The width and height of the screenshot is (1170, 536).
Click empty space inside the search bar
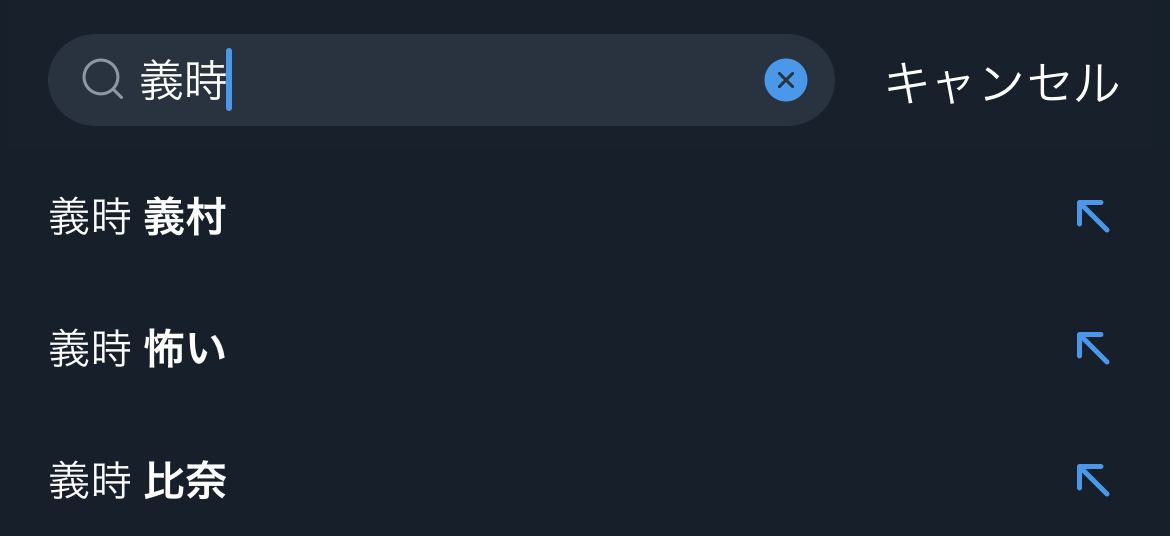(500, 80)
